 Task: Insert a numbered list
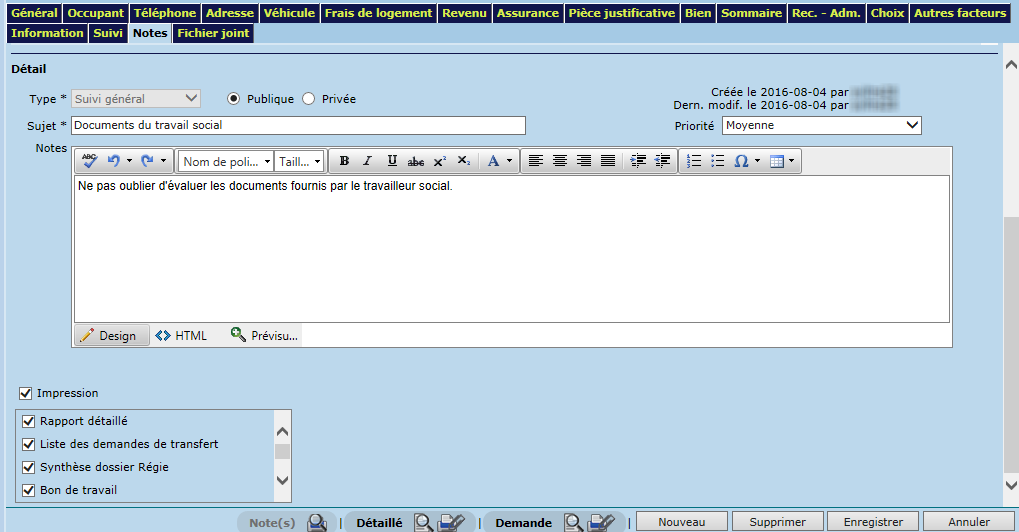point(695,161)
